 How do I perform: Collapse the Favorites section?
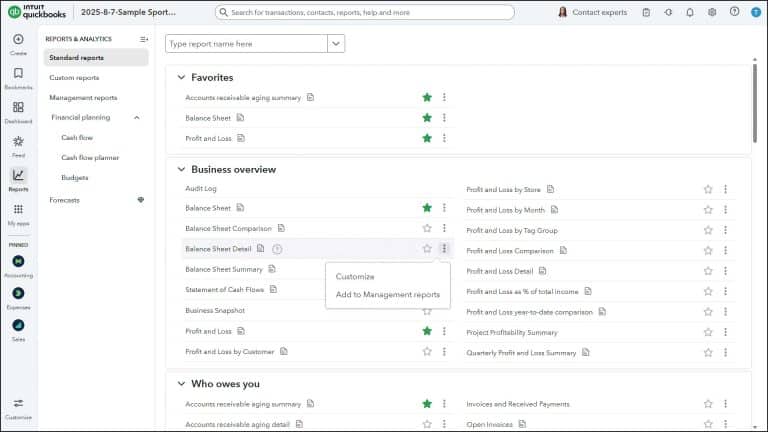point(181,77)
